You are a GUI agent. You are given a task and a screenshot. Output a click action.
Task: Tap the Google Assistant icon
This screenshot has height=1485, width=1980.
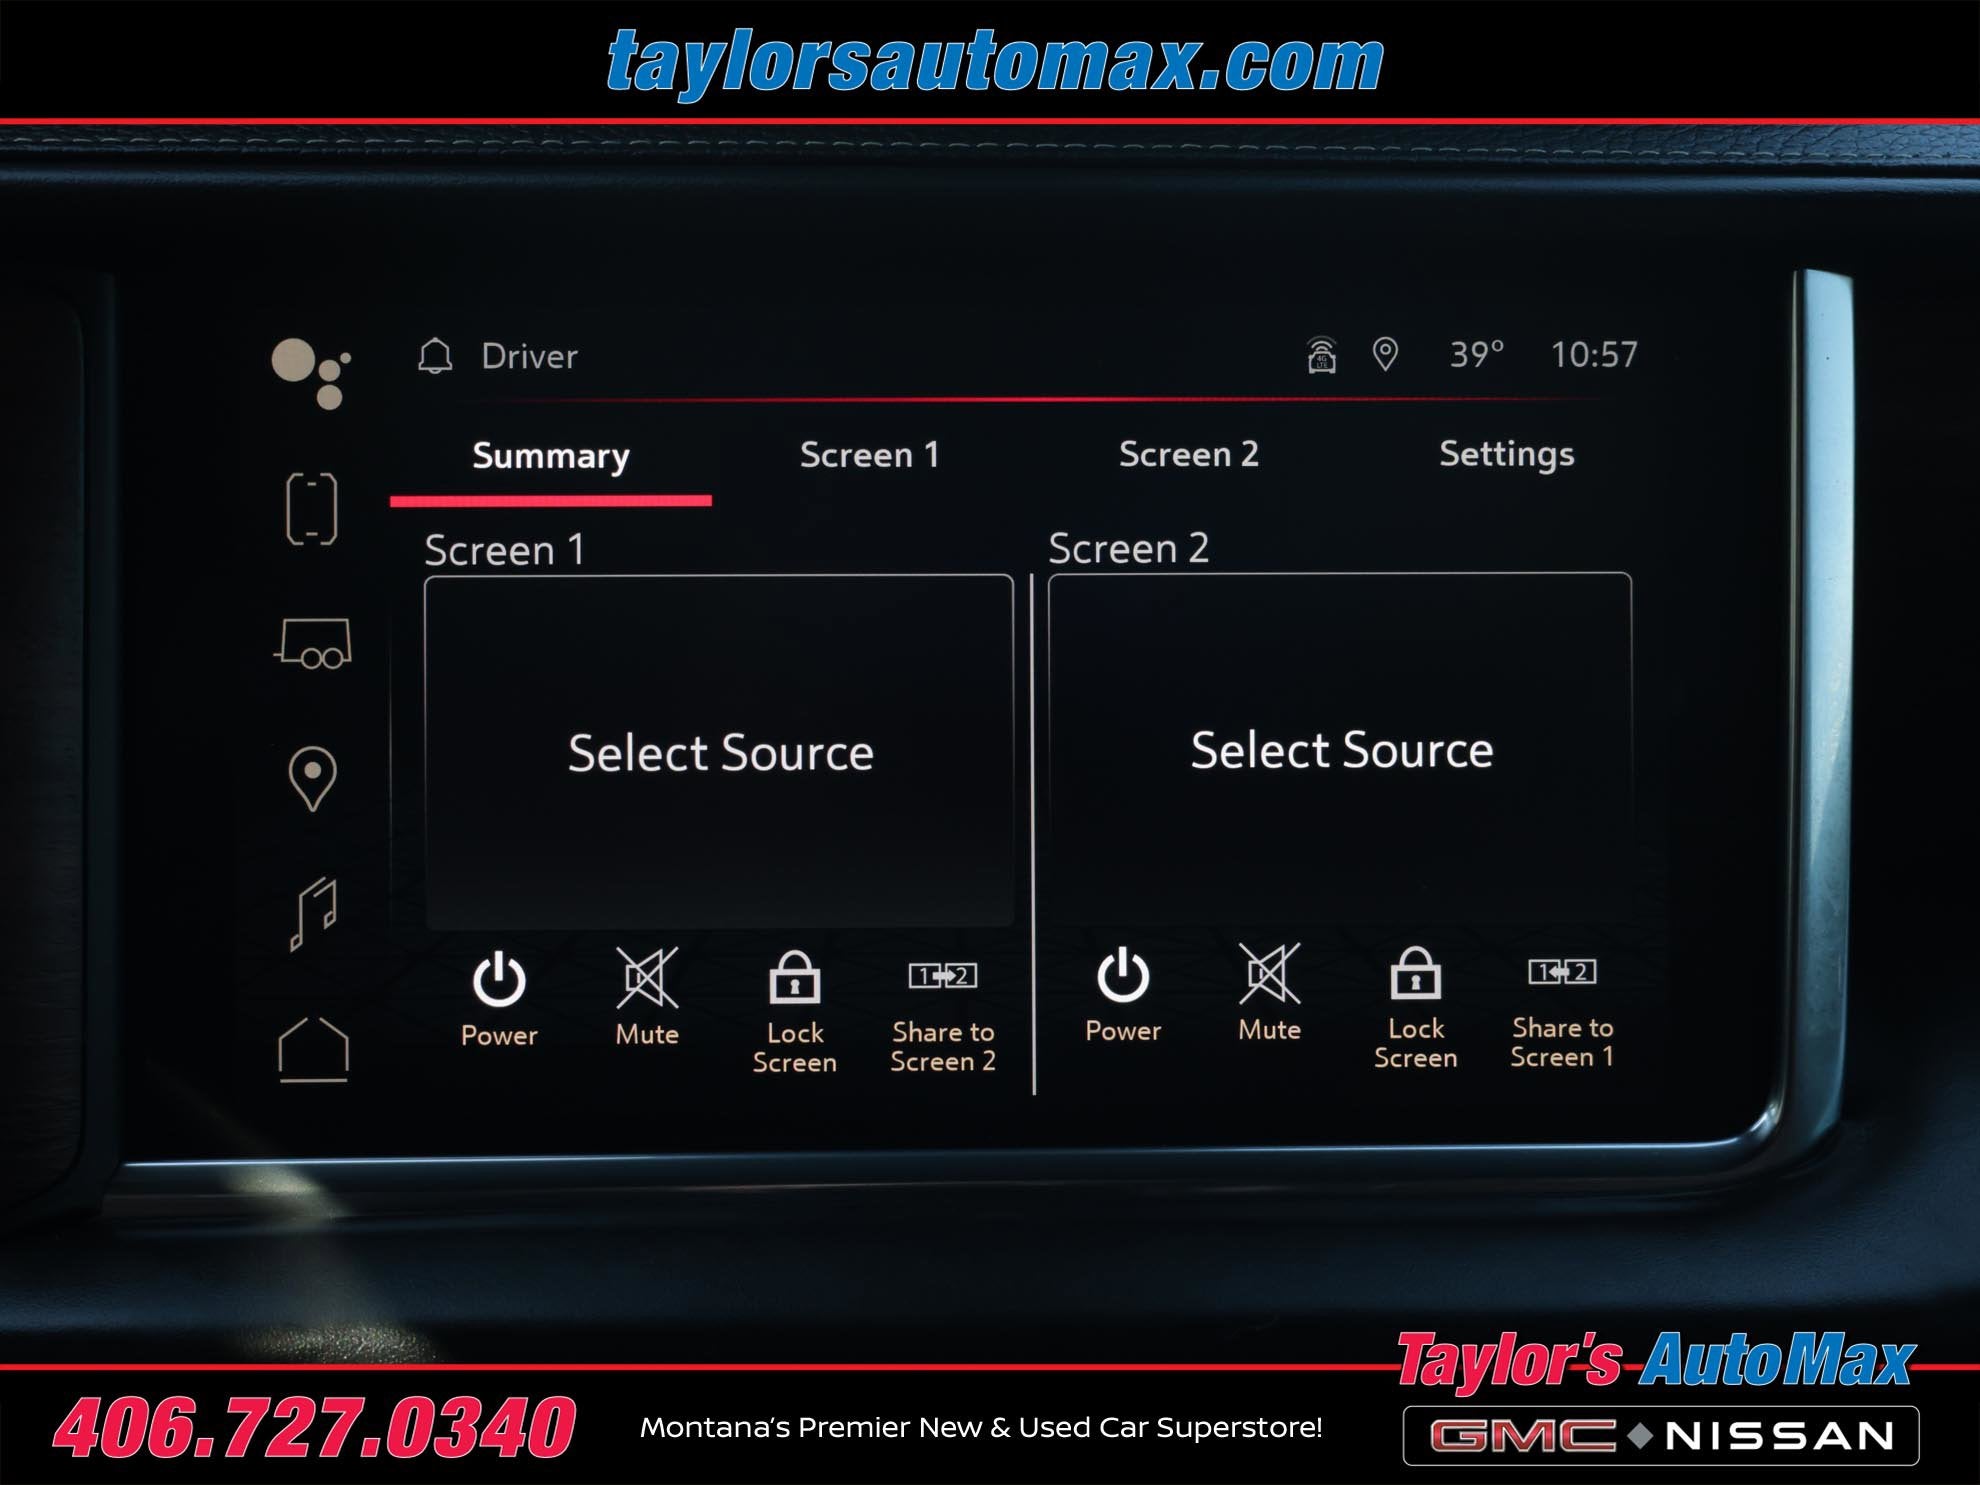[311, 373]
